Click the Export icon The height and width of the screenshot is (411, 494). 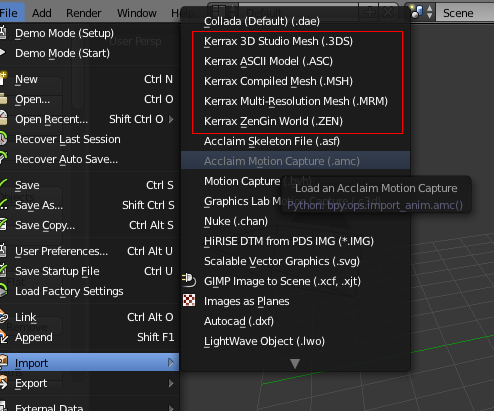3,383
